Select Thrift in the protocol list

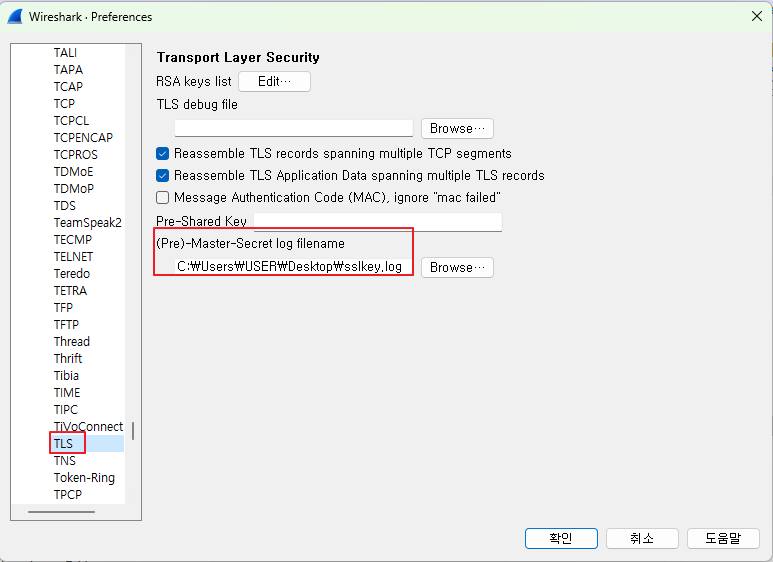[x=68, y=358]
